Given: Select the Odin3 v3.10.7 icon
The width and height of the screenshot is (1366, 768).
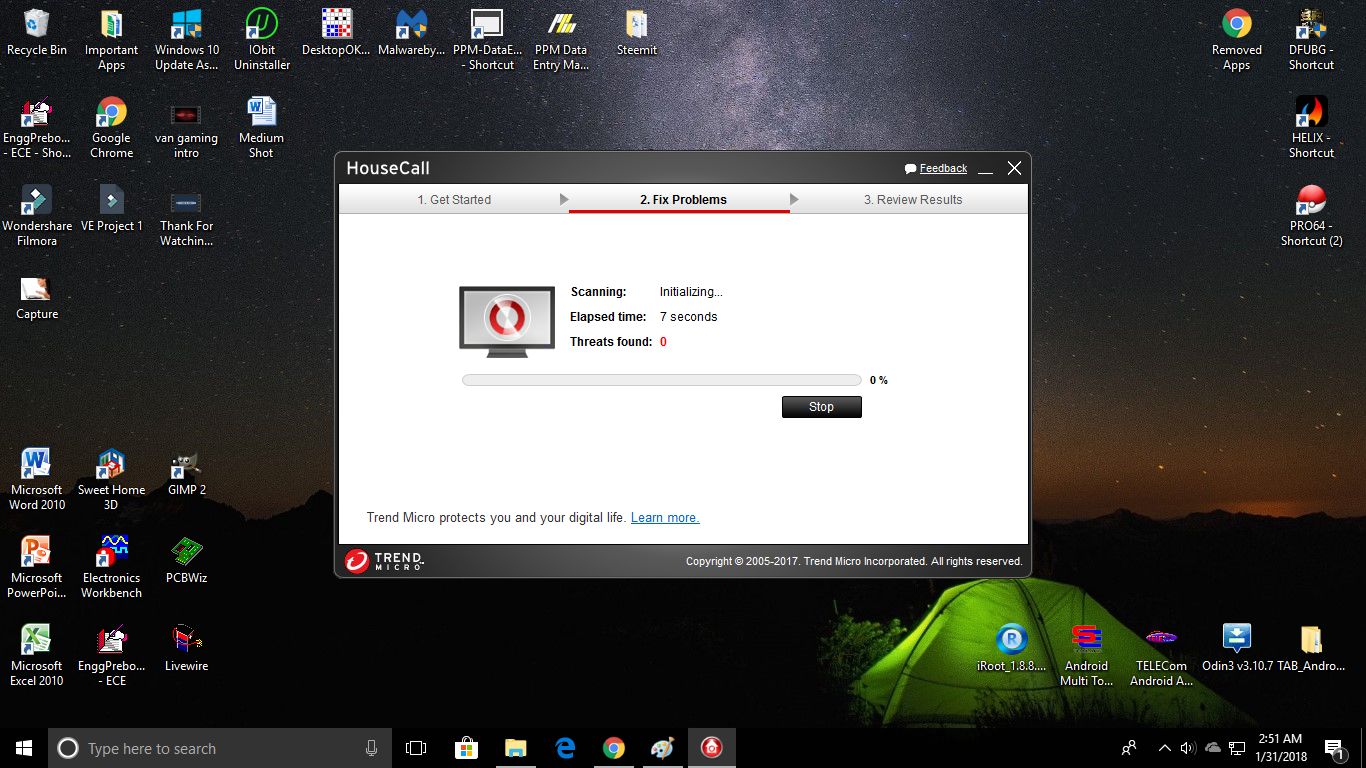Looking at the screenshot, I should tap(1237, 648).
